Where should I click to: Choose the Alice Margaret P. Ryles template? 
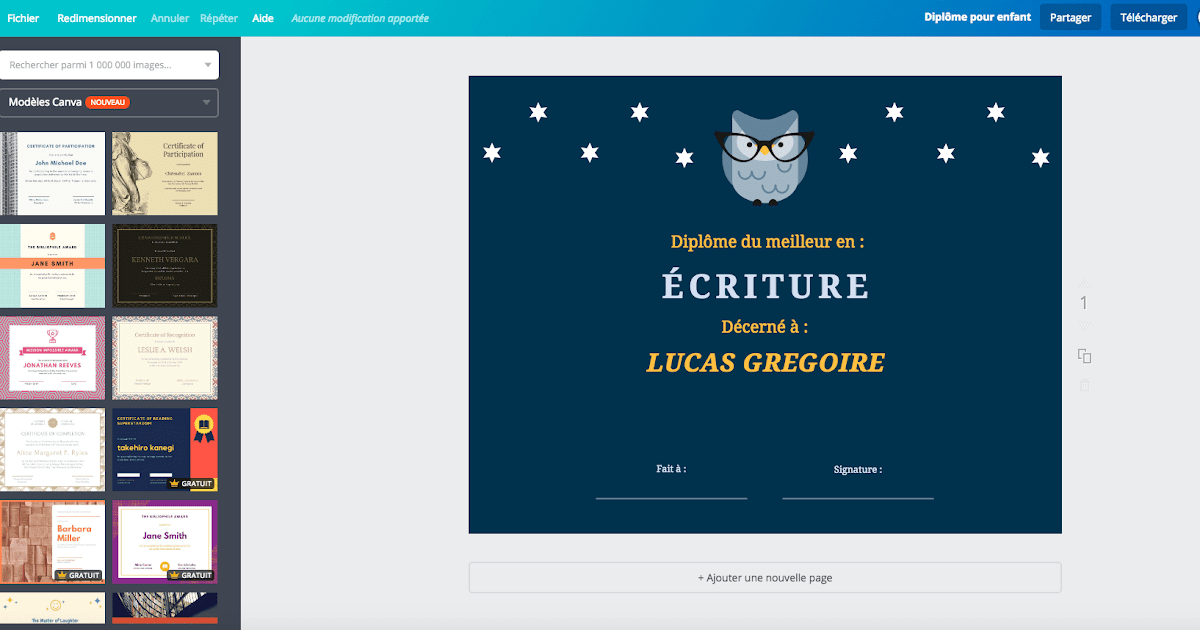52,450
